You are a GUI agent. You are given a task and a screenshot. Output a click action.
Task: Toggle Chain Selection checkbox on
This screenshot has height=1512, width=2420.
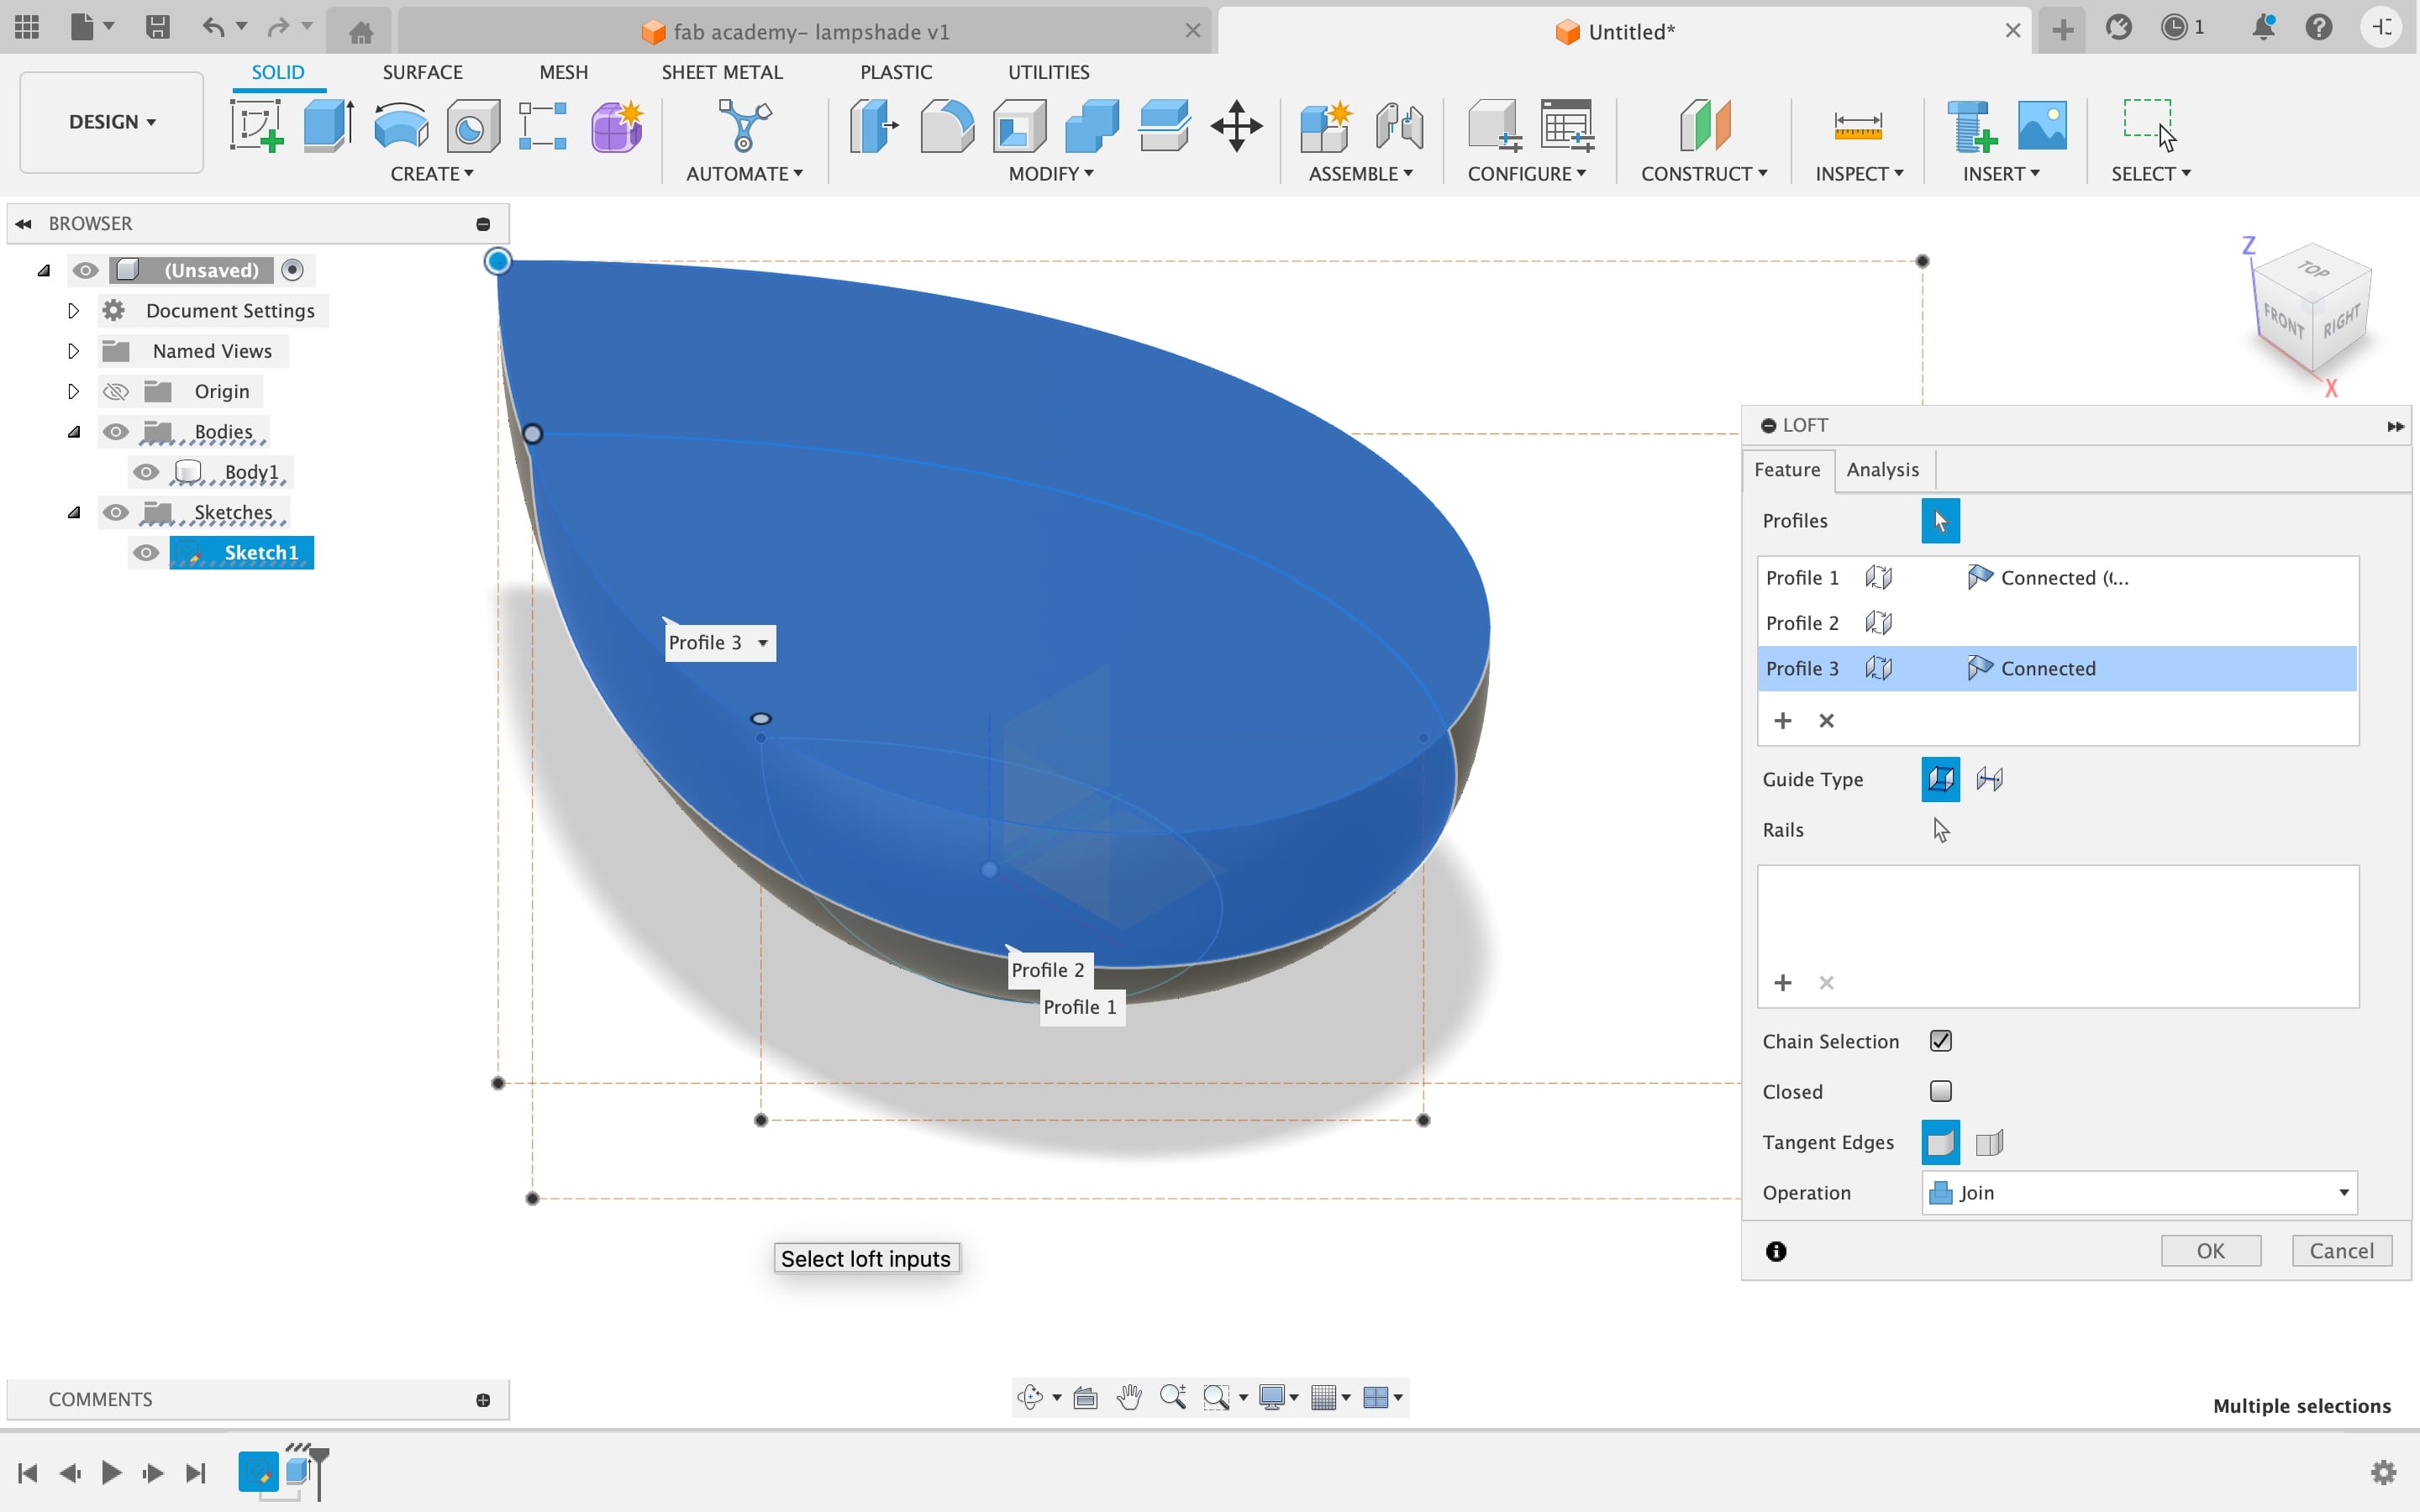[1941, 1040]
